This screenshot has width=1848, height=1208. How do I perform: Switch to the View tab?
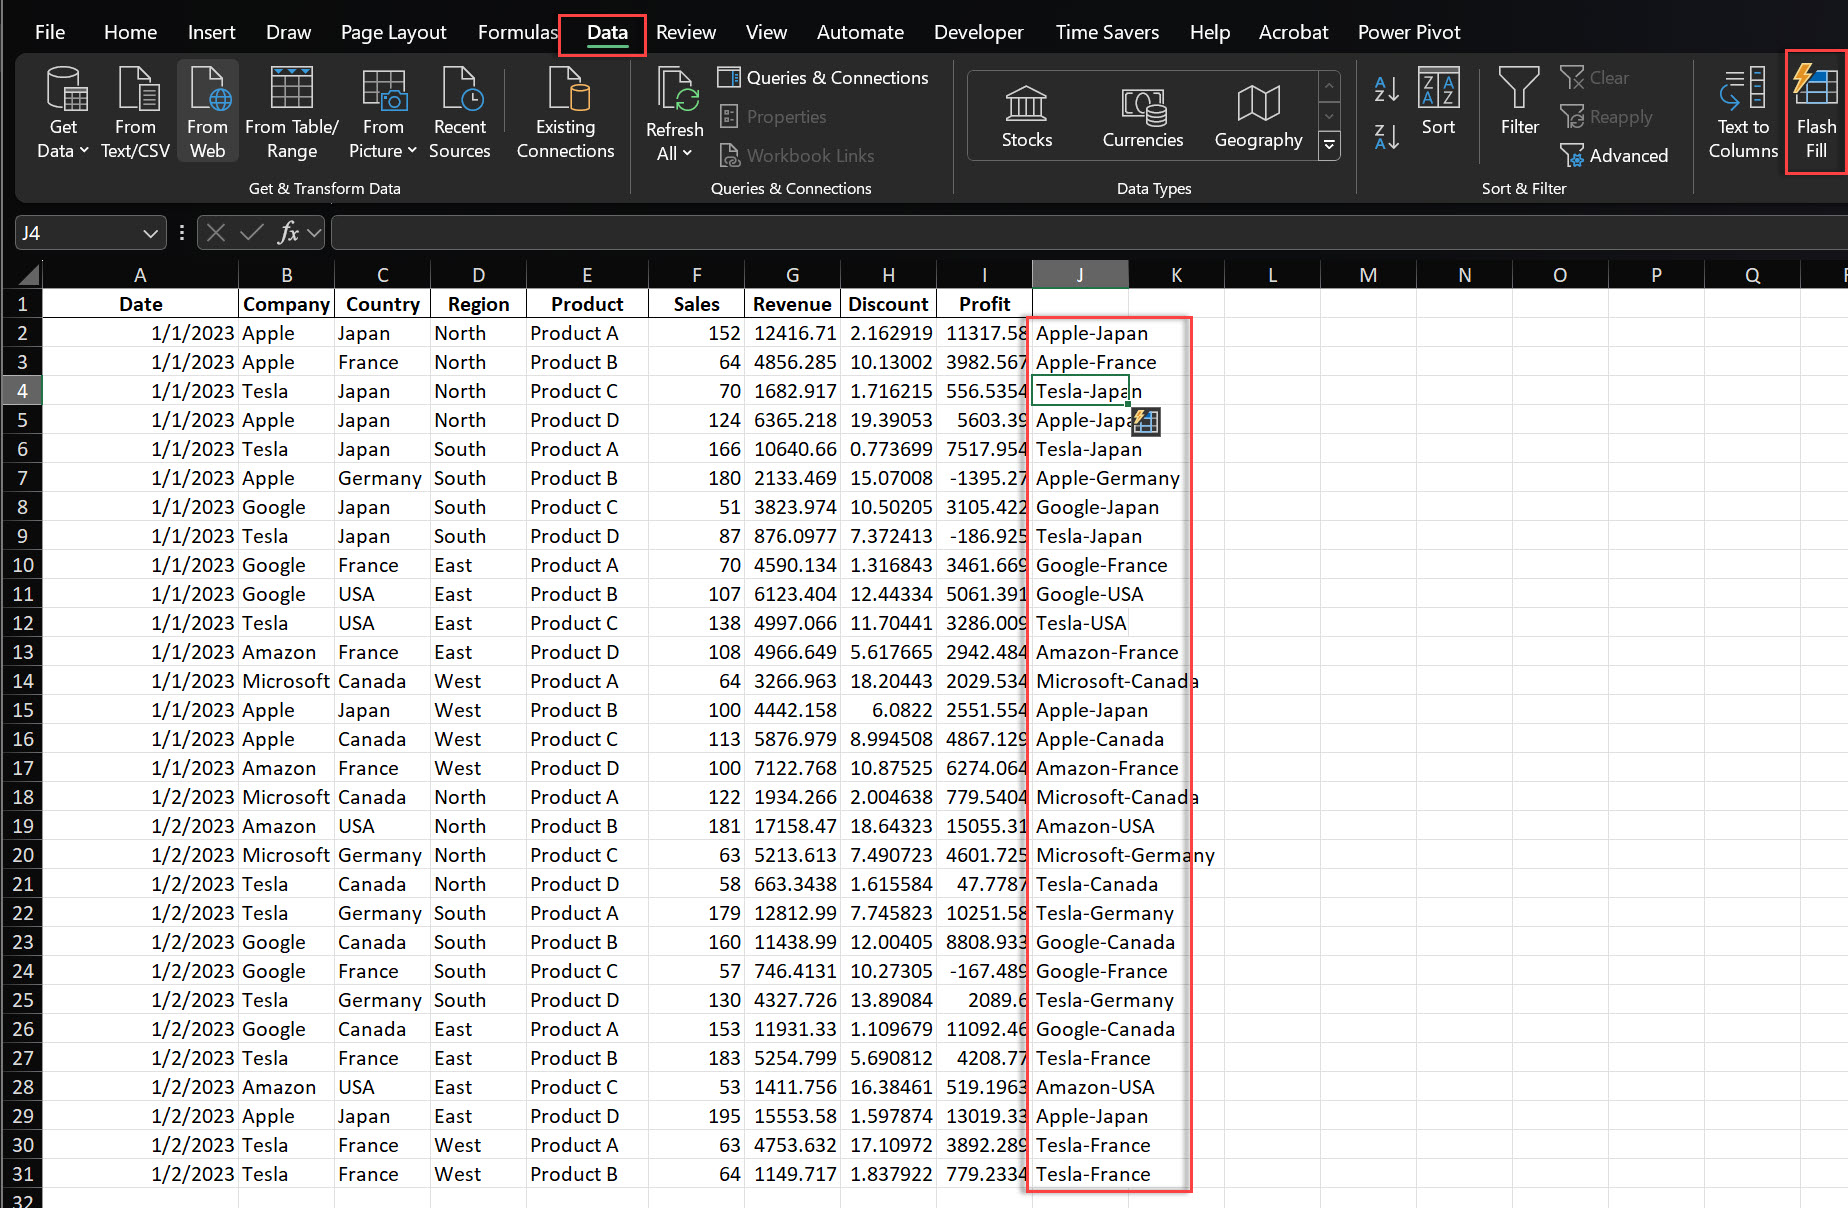(766, 32)
